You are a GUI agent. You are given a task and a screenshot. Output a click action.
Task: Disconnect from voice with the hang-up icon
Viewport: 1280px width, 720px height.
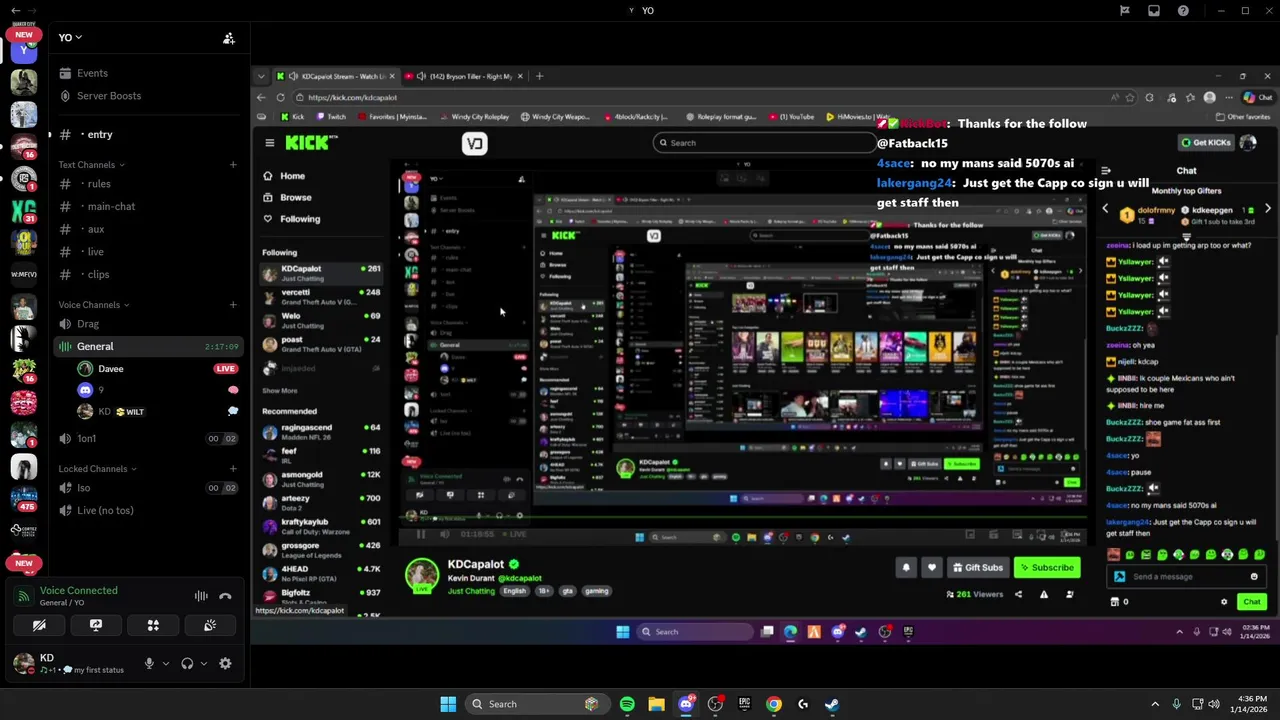pos(225,596)
